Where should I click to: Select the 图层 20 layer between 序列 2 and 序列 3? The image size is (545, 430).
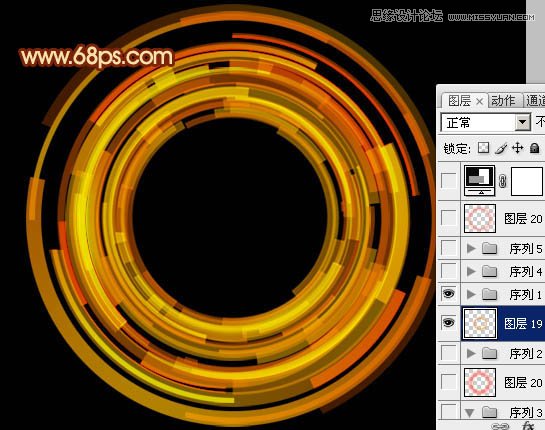coord(523,383)
